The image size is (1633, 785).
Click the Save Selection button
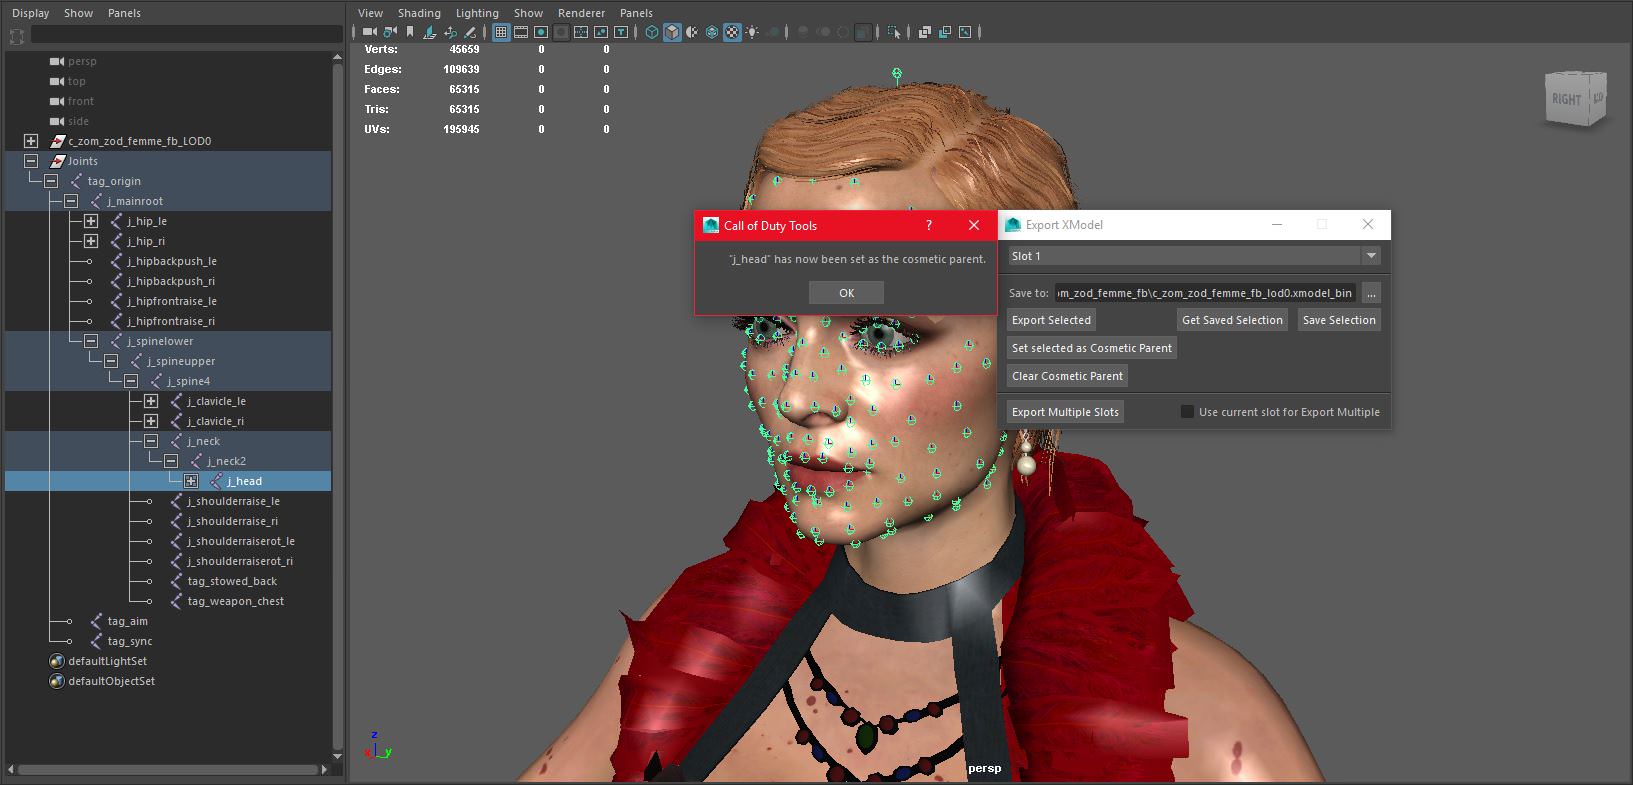[x=1339, y=320]
